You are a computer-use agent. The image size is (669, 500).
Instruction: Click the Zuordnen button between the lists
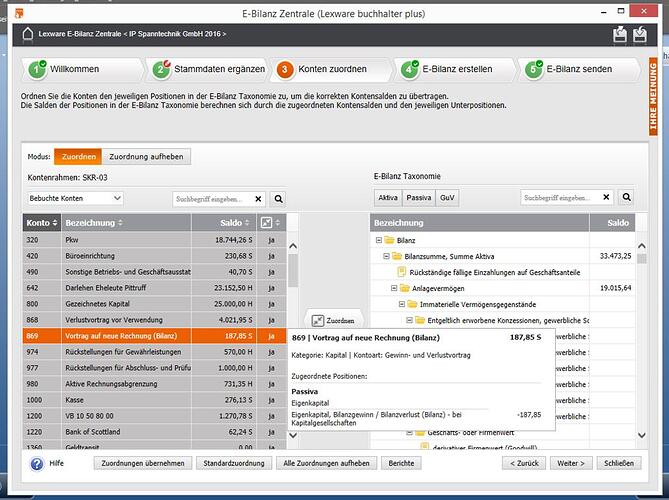(333, 320)
